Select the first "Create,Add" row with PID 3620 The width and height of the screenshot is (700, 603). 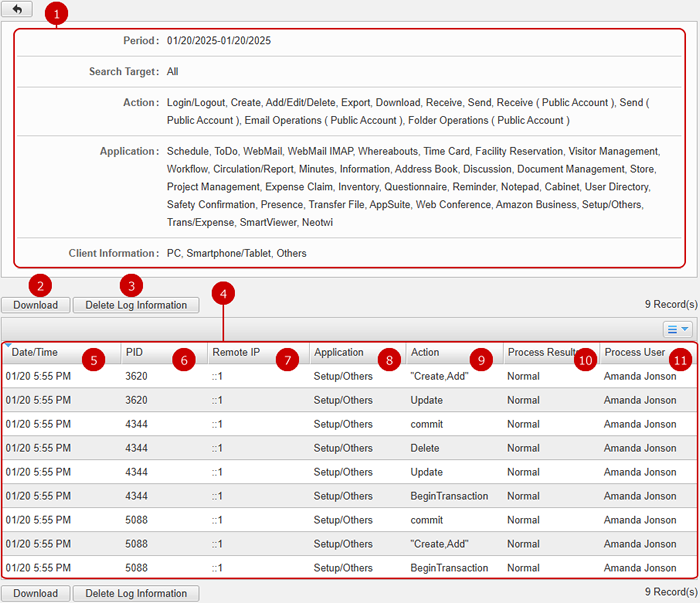point(350,376)
